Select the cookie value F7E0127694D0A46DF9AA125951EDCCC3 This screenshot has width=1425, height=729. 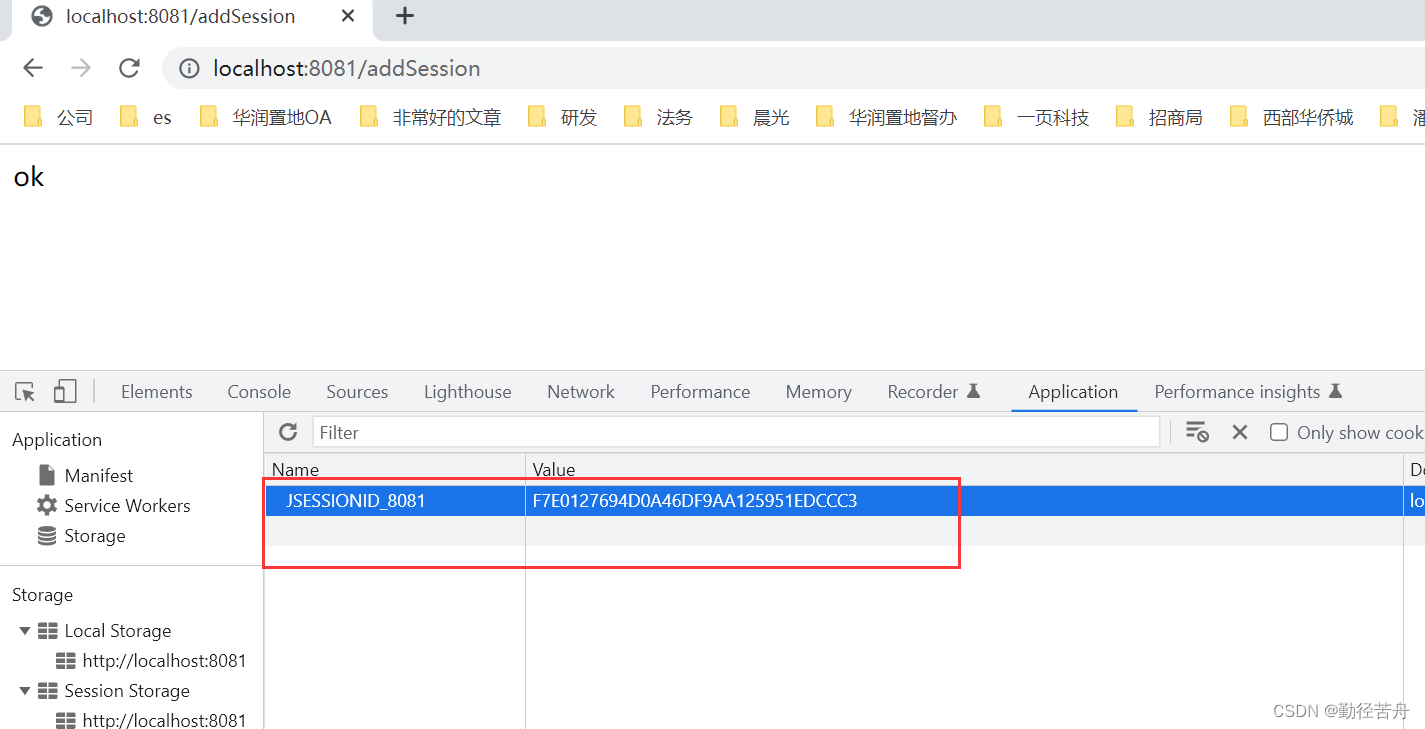pyautogui.click(x=695, y=501)
